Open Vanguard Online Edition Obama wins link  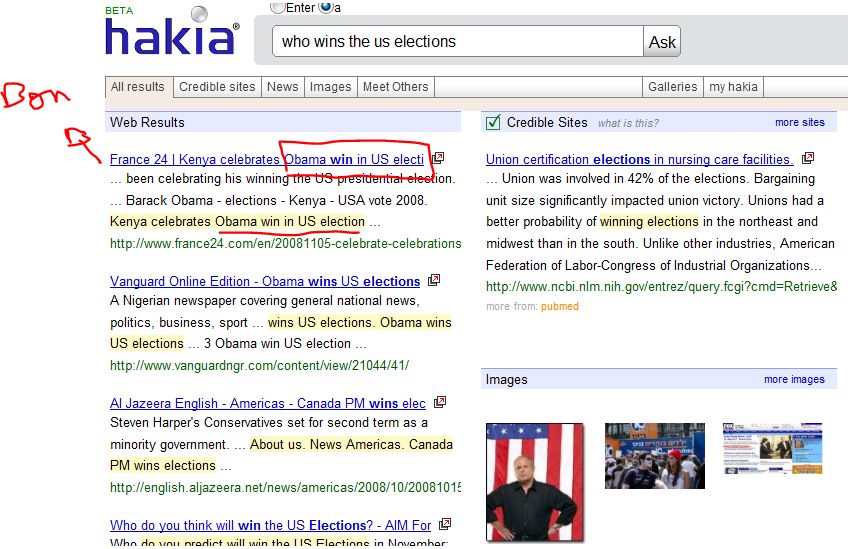point(265,282)
